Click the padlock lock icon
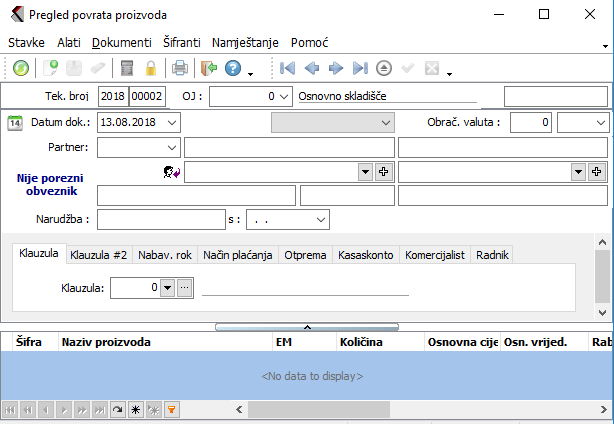 click(151, 68)
